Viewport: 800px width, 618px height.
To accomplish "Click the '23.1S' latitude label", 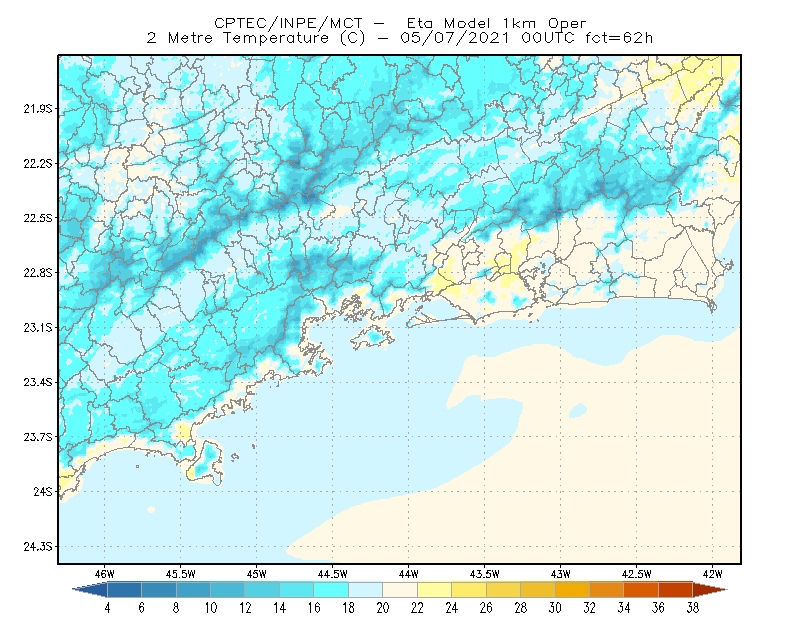I will pos(38,327).
